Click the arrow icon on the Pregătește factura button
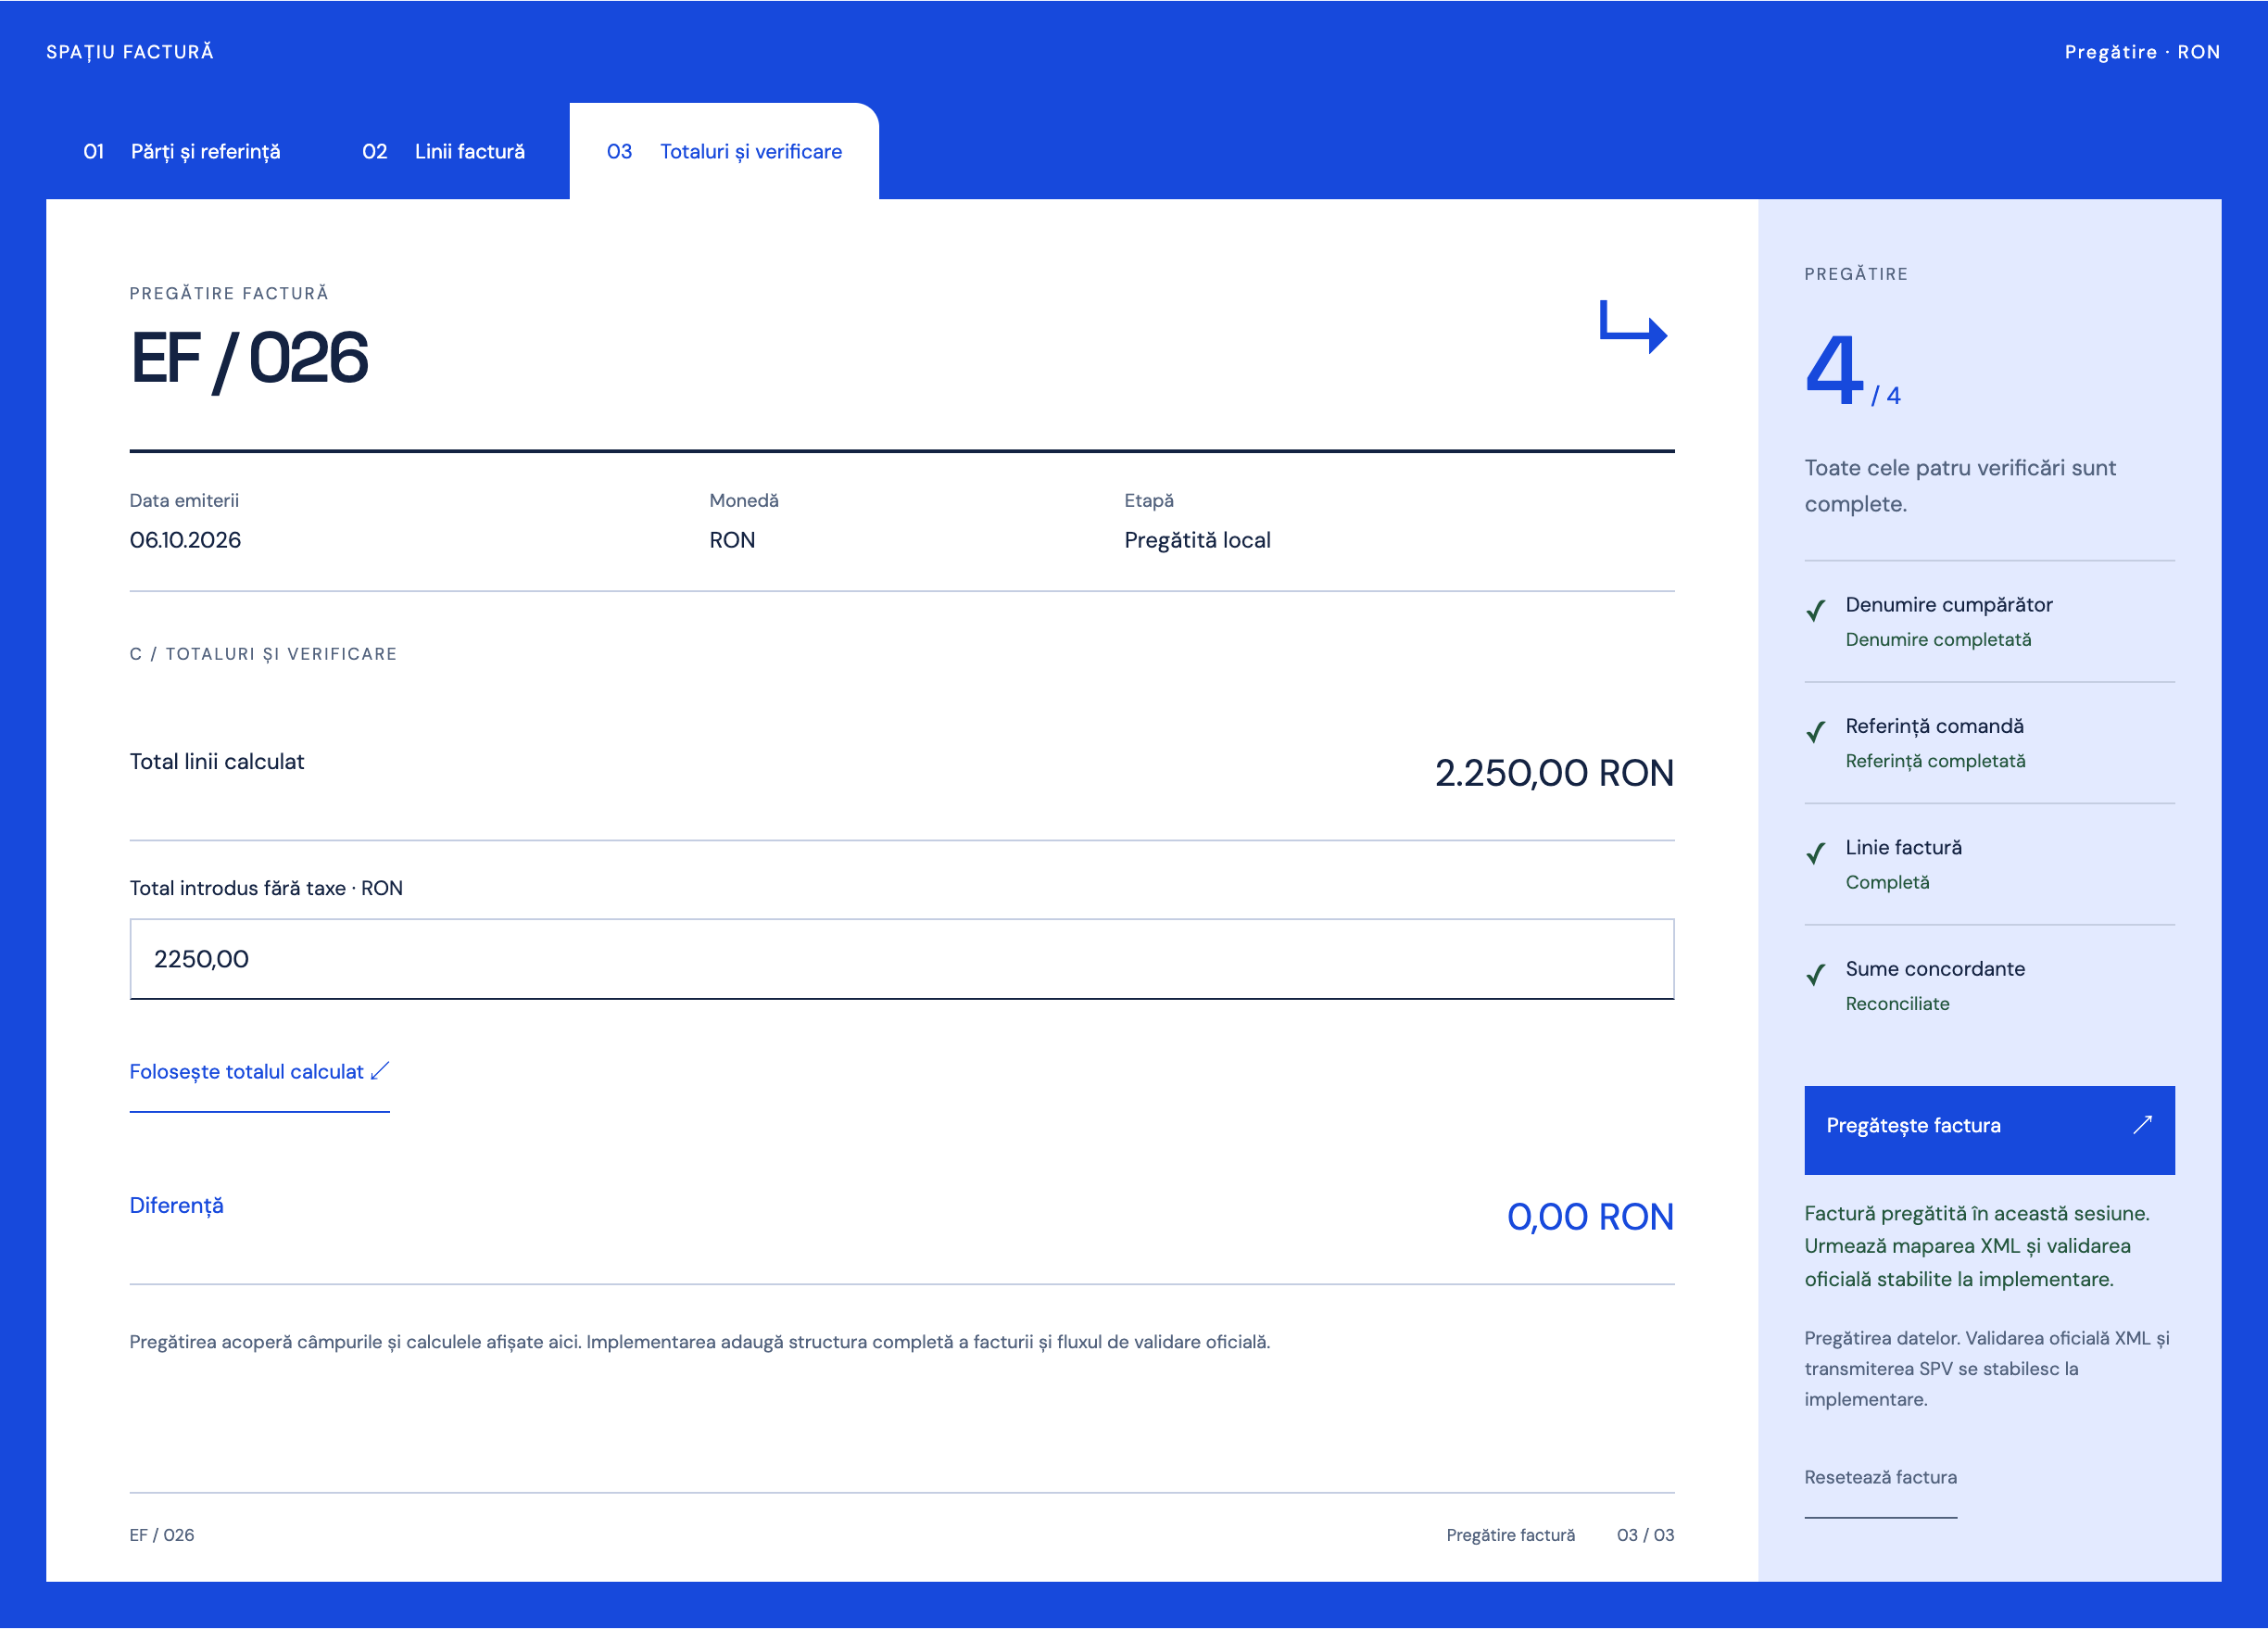 (2142, 1125)
